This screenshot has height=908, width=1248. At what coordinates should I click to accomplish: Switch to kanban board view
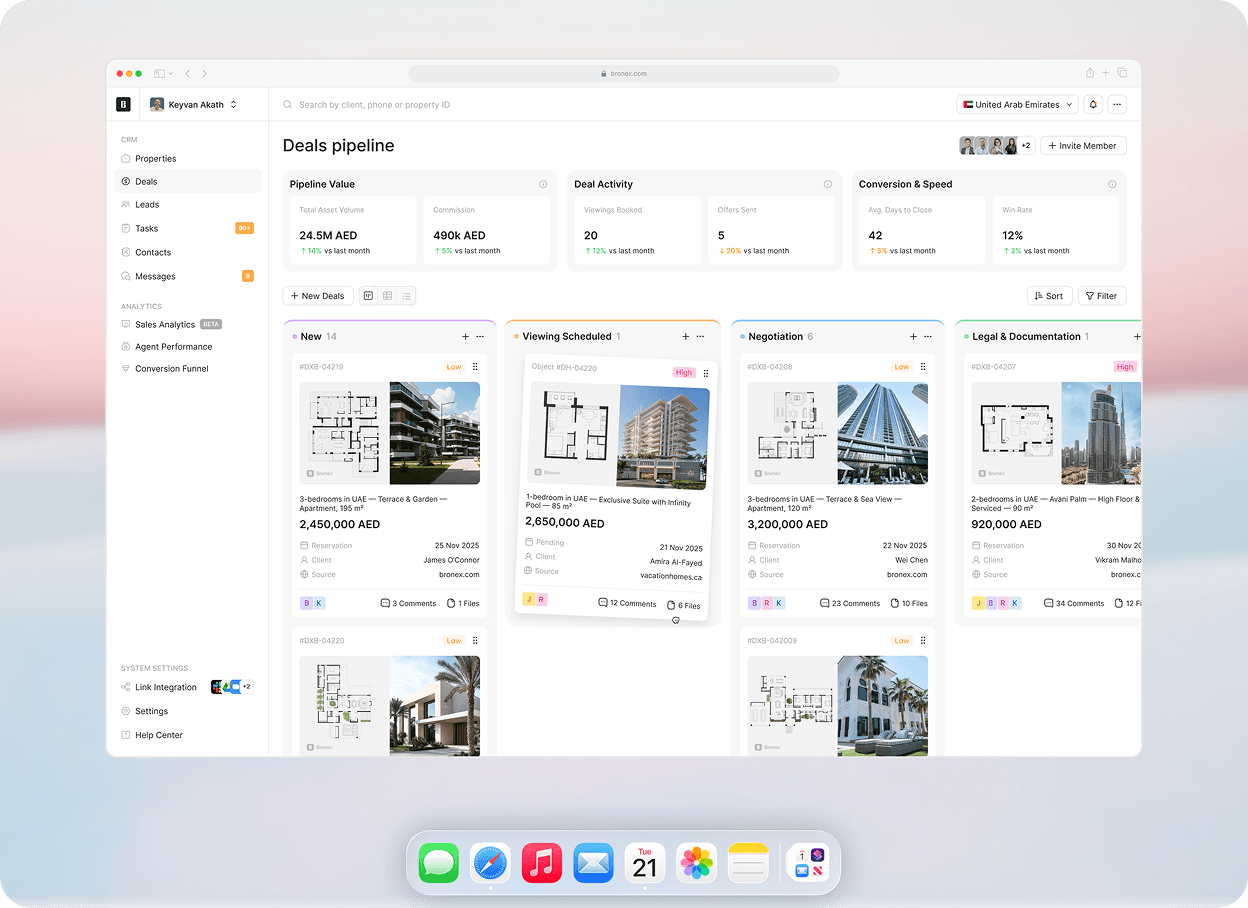coord(368,296)
